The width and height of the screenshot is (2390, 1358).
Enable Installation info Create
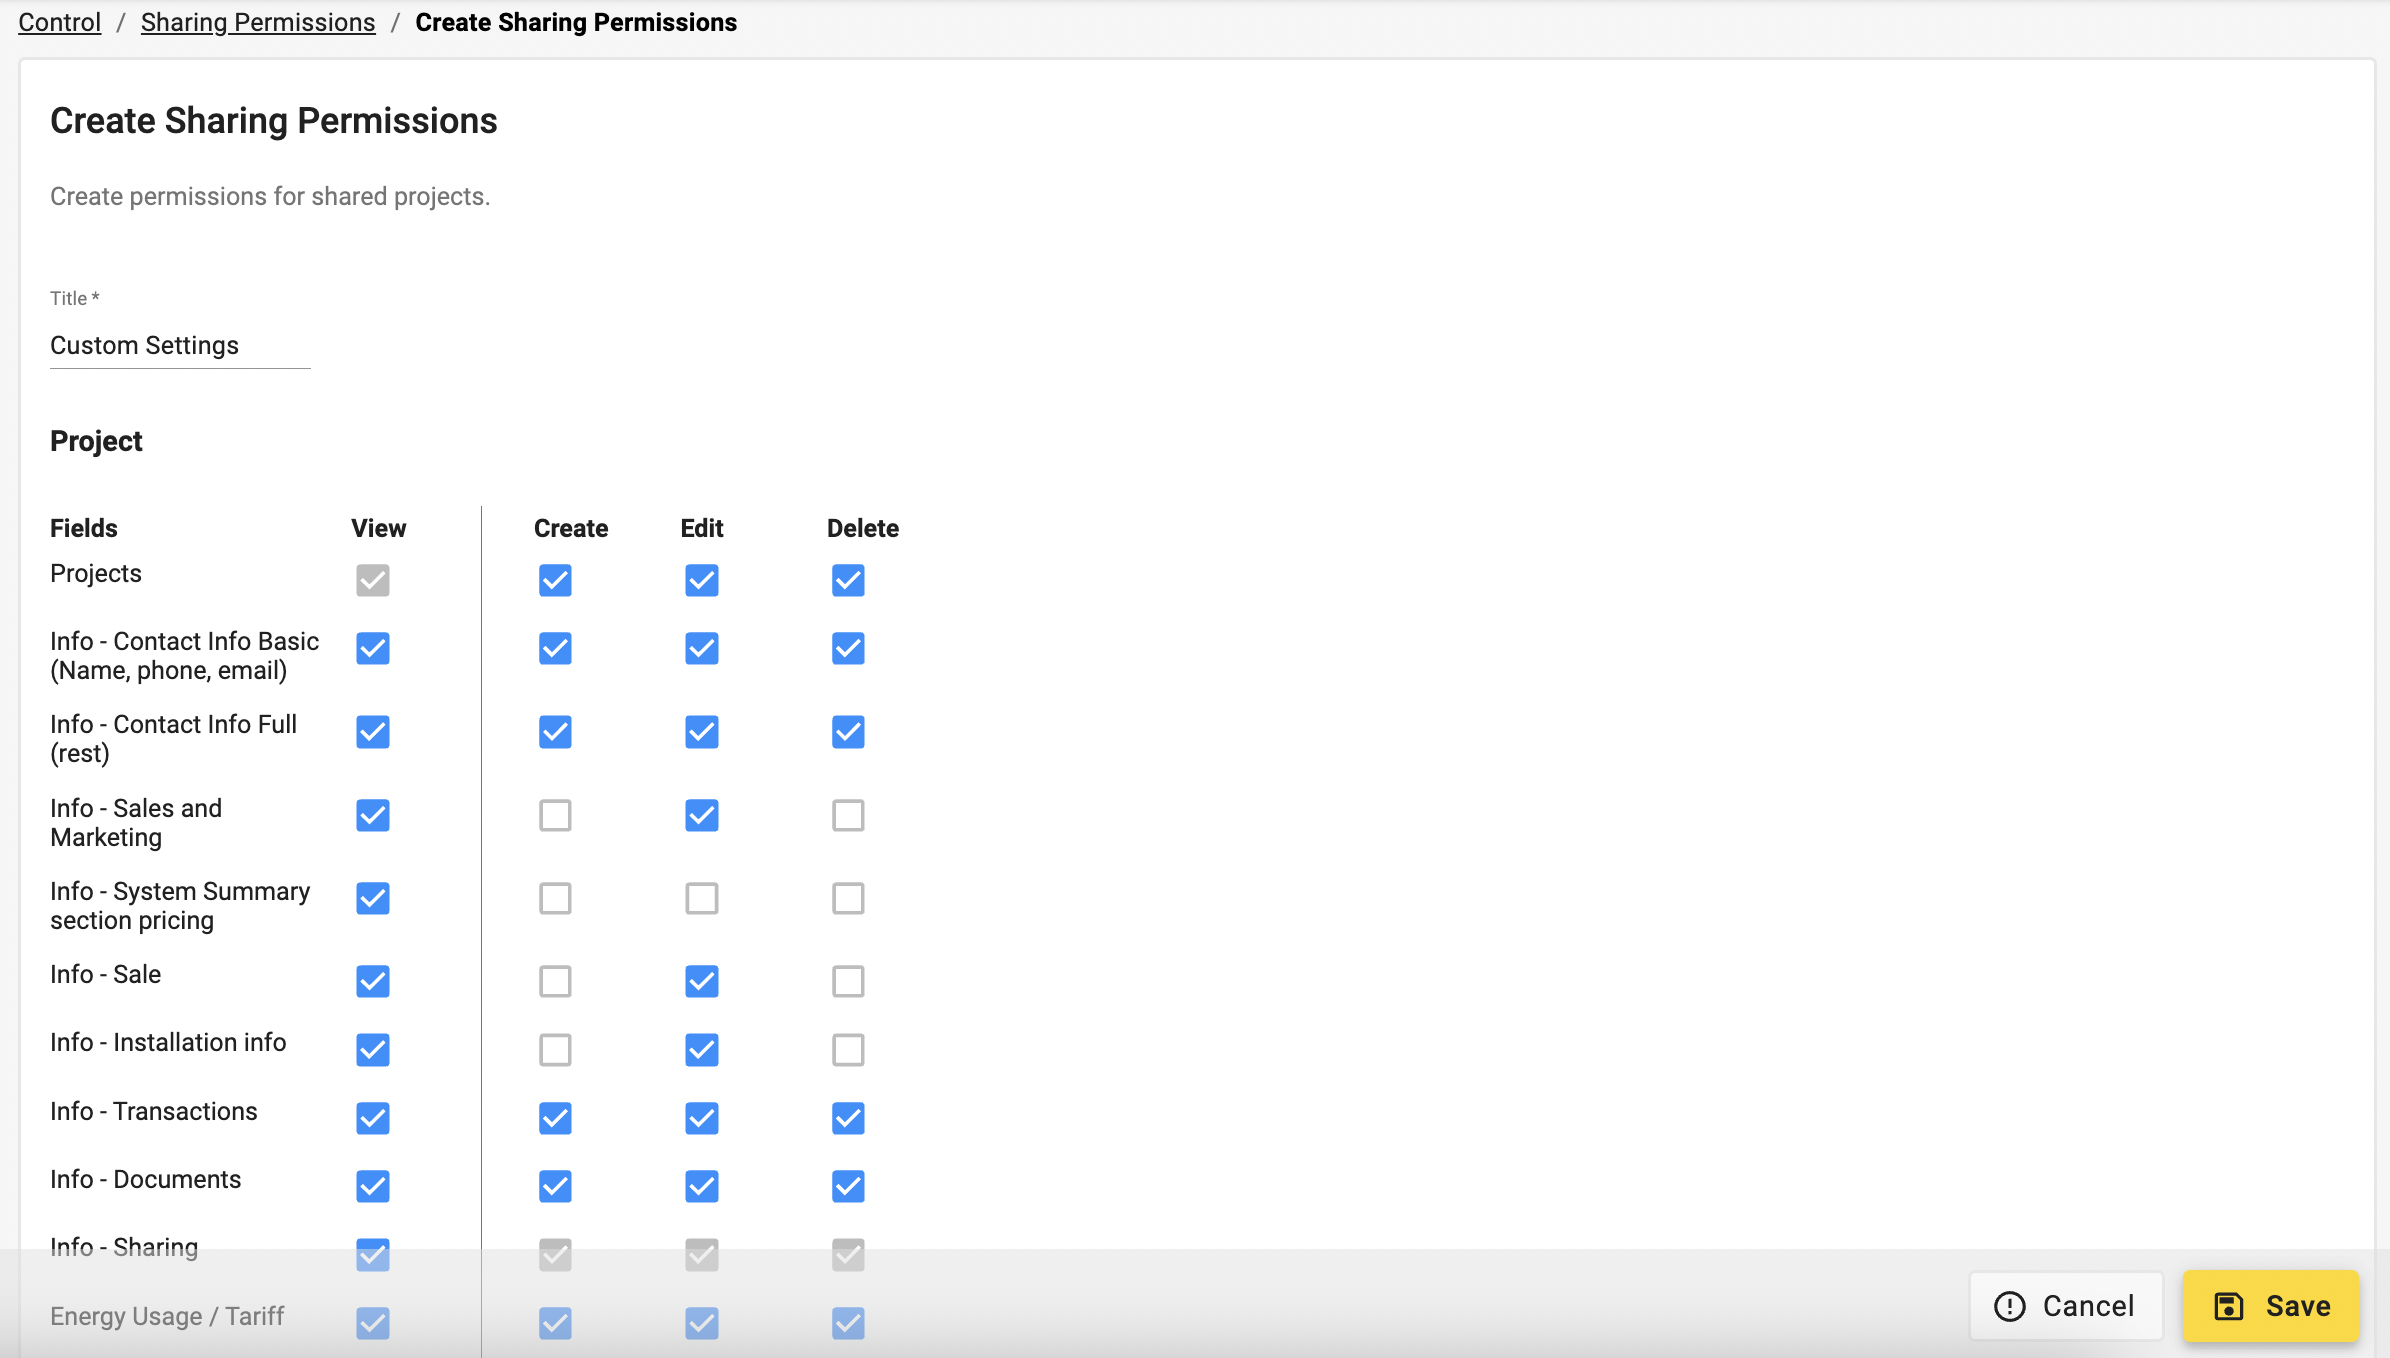[555, 1050]
